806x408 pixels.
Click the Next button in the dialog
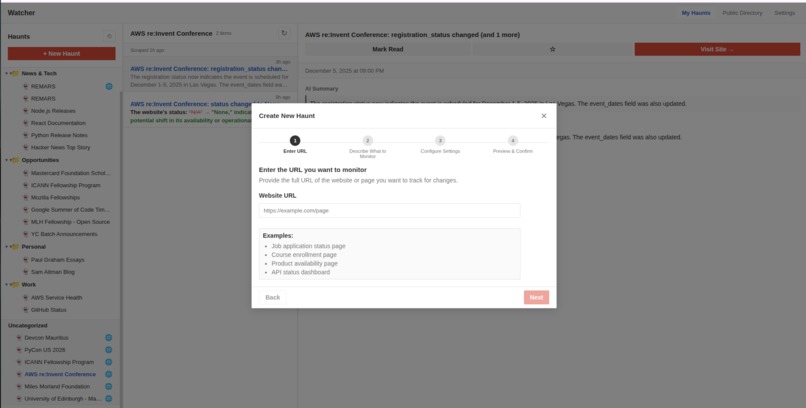tap(536, 298)
